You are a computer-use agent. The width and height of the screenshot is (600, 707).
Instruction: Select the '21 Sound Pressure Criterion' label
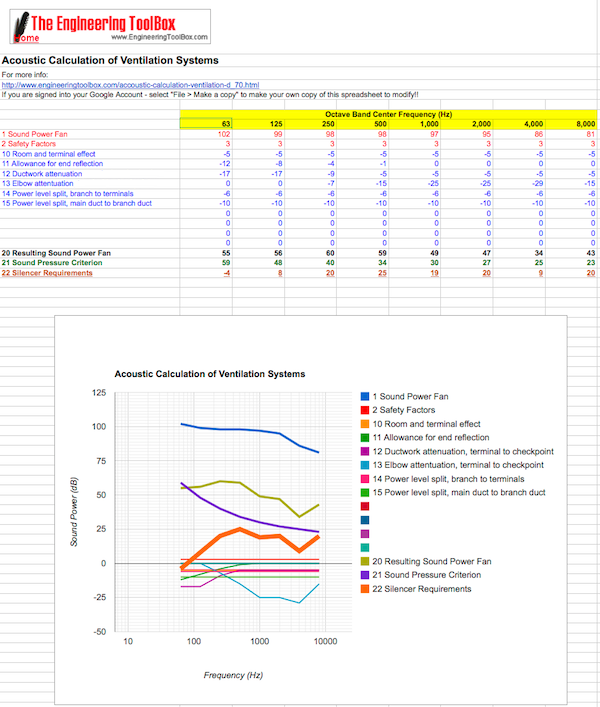[x=52, y=263]
